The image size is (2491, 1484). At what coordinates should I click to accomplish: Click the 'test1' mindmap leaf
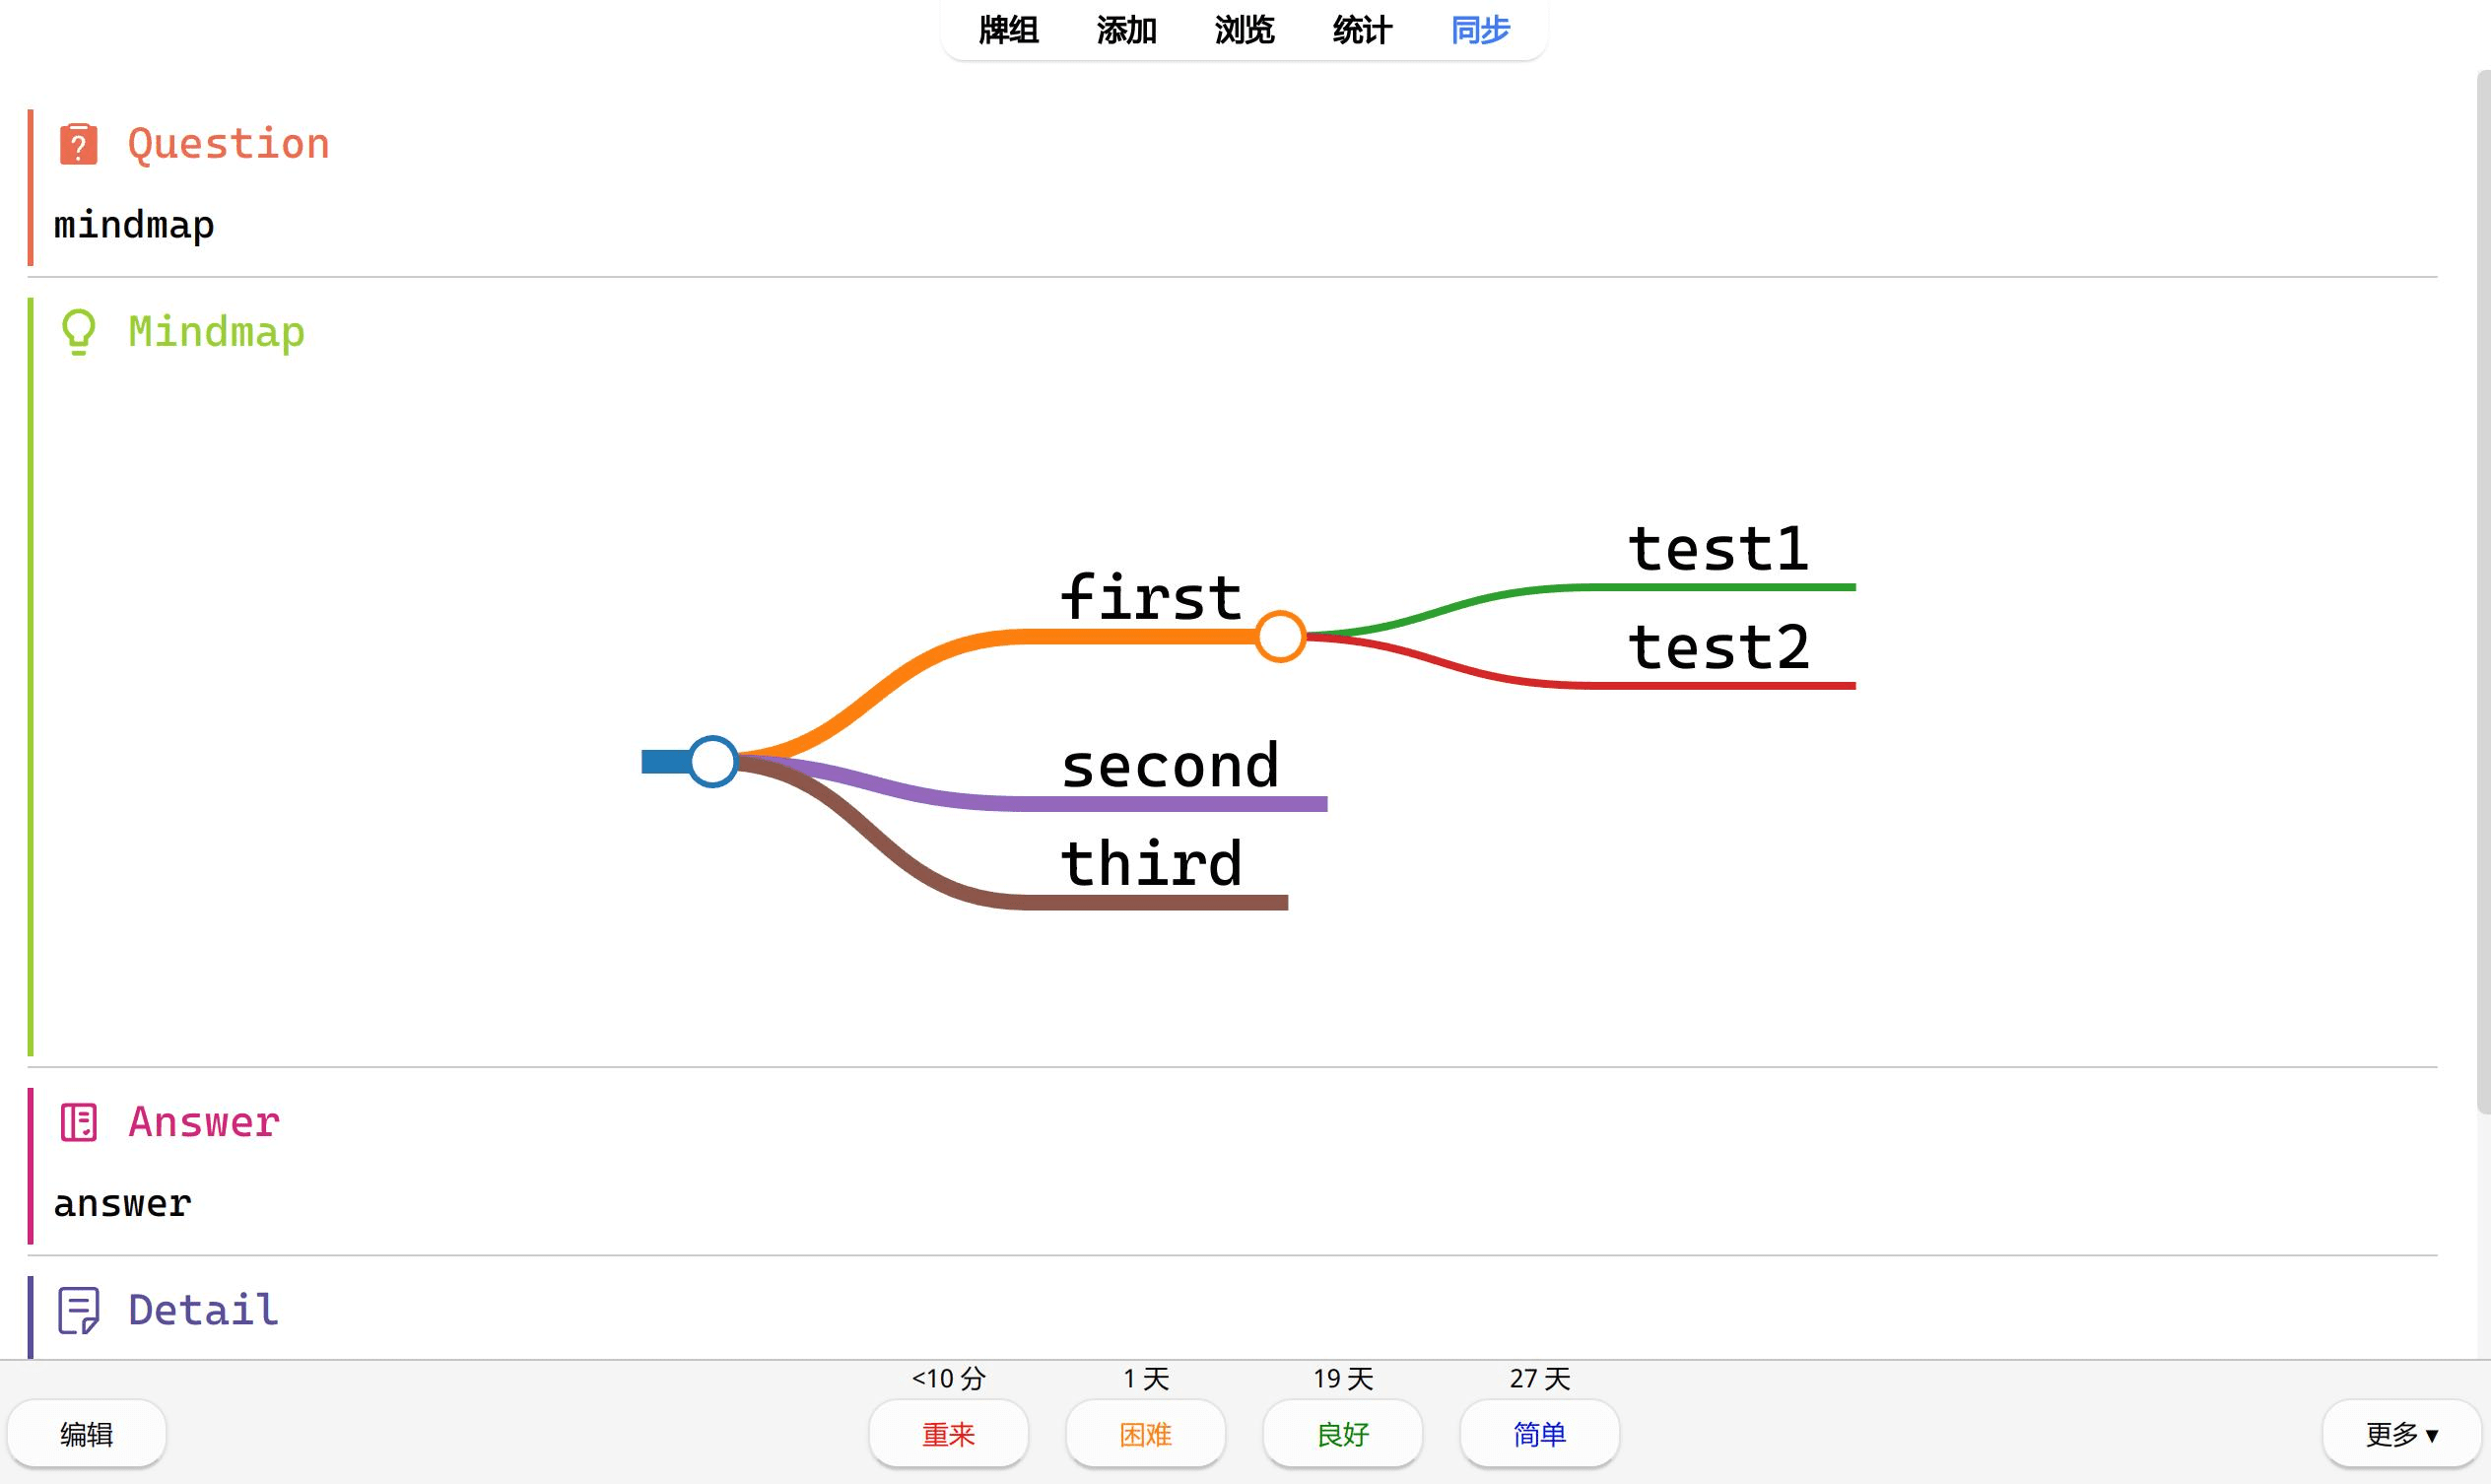point(1718,550)
